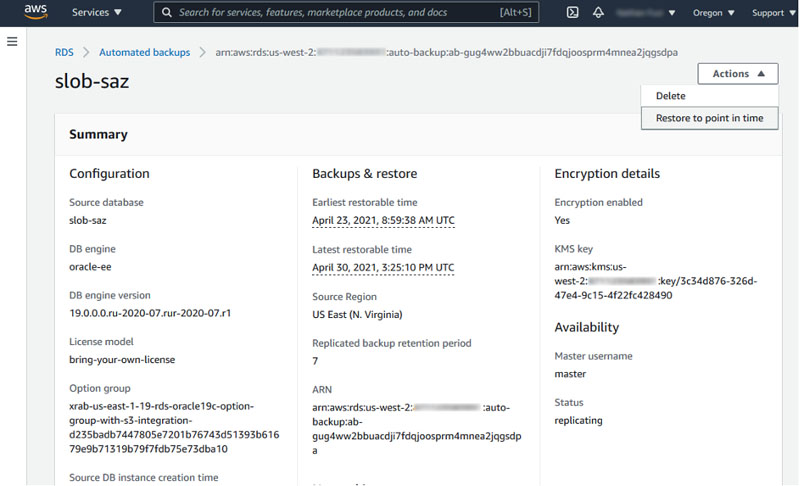Select retention period value 7
This screenshot has width=800, height=486.
(315, 361)
